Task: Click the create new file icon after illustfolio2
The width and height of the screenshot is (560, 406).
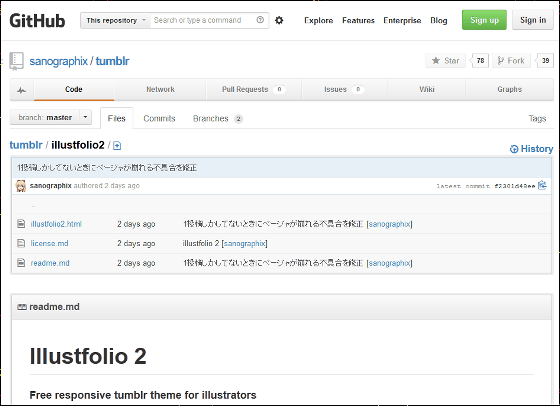Action: coord(117,145)
